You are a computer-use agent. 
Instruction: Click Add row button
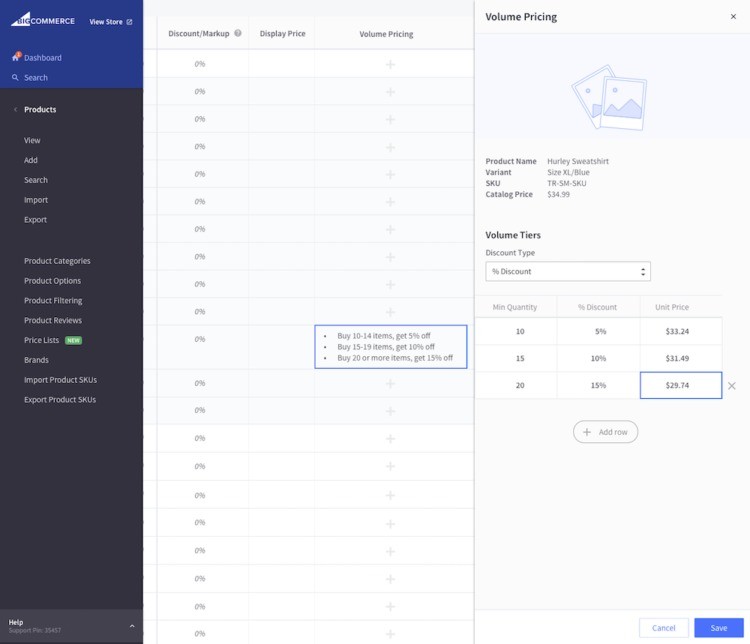click(x=605, y=432)
